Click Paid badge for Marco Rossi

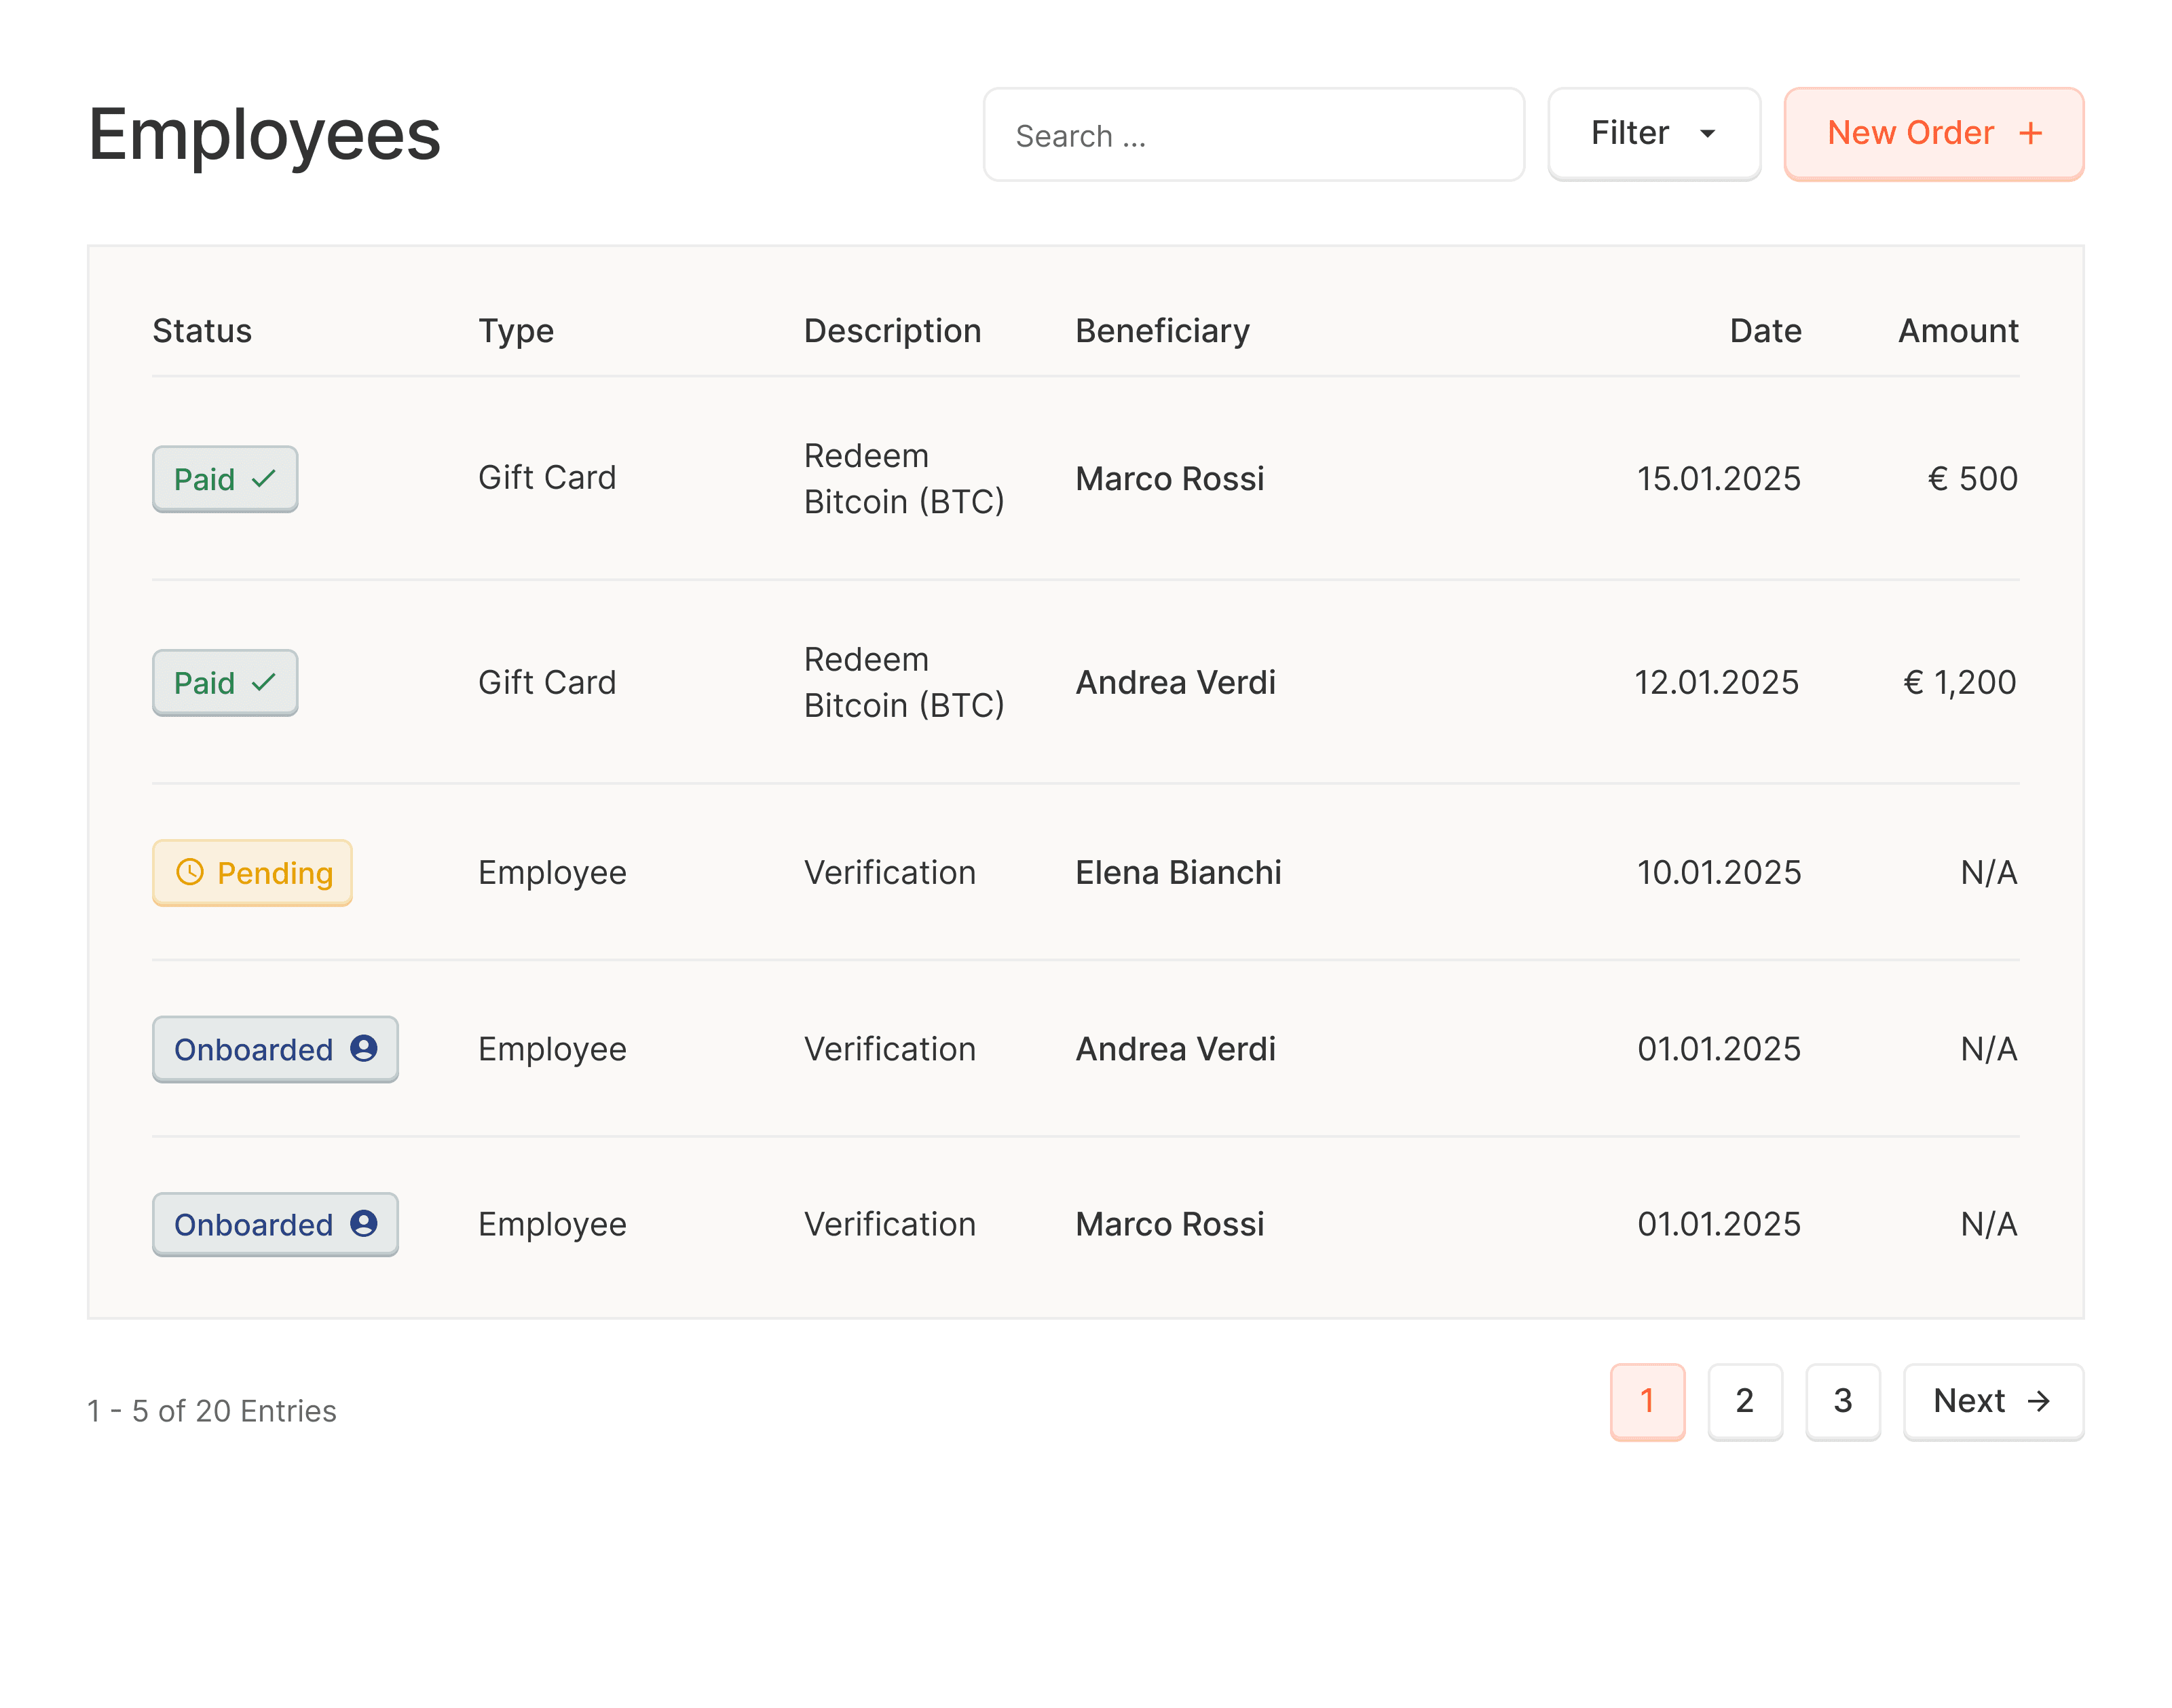pos(225,479)
